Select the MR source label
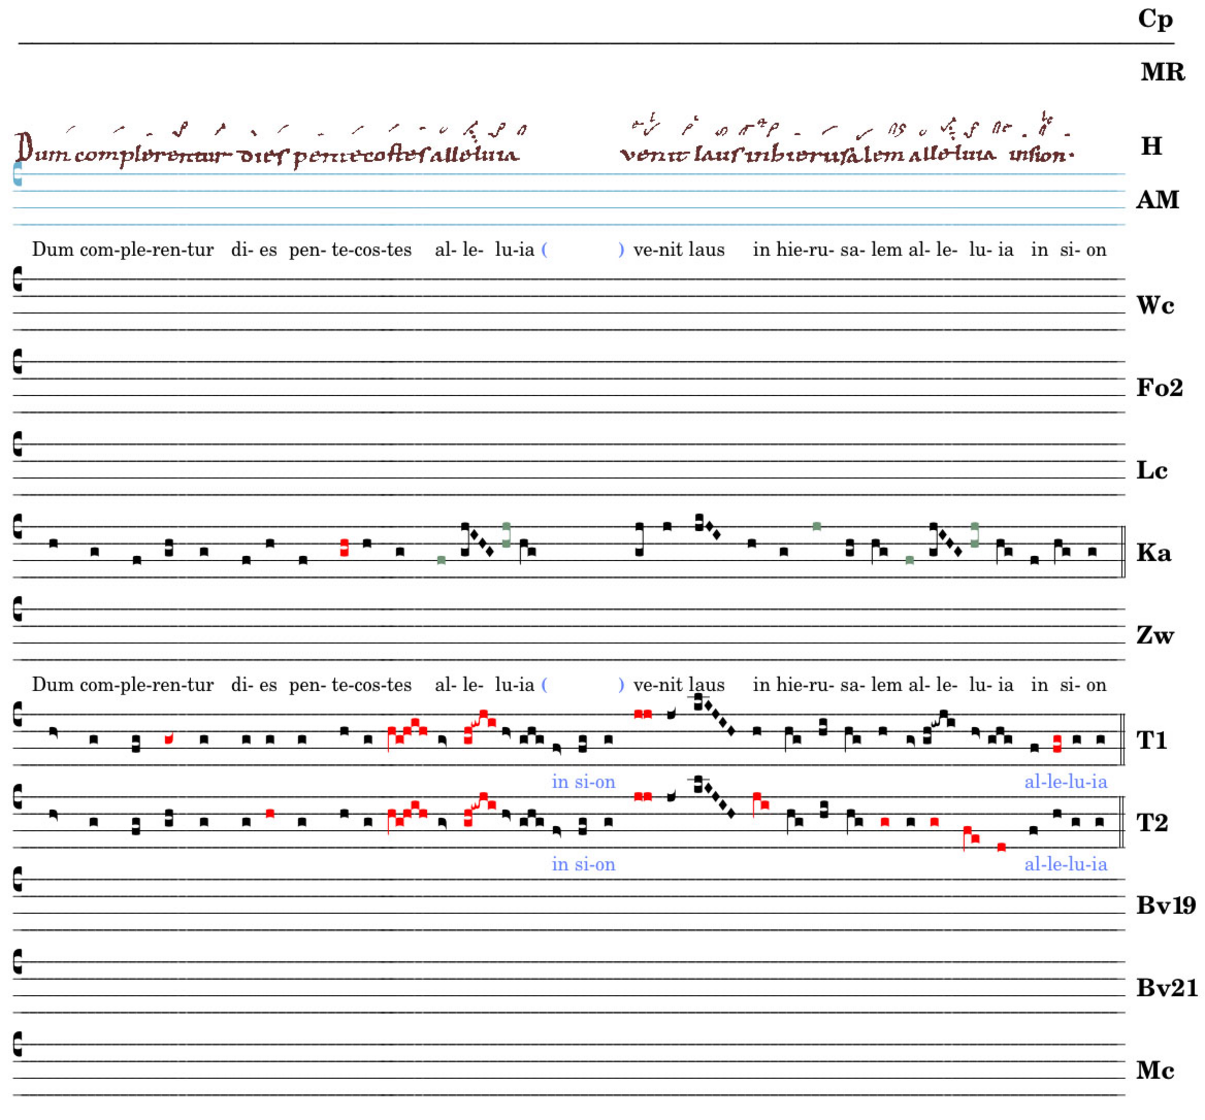 (1161, 72)
